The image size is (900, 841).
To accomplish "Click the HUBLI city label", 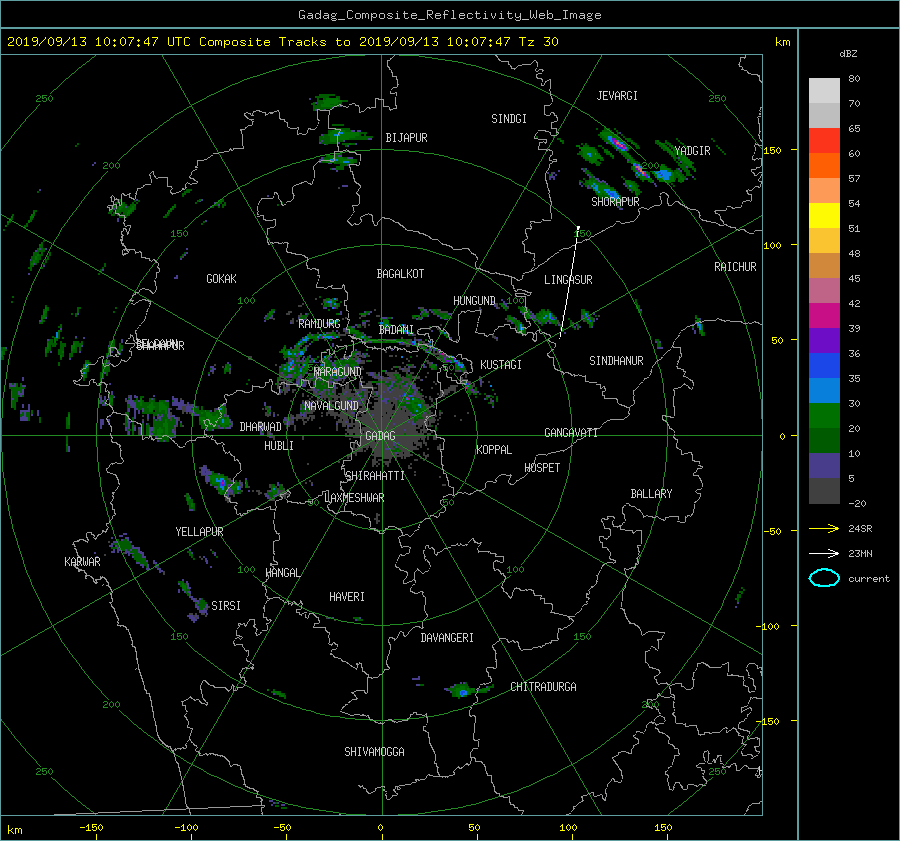I will click(278, 446).
